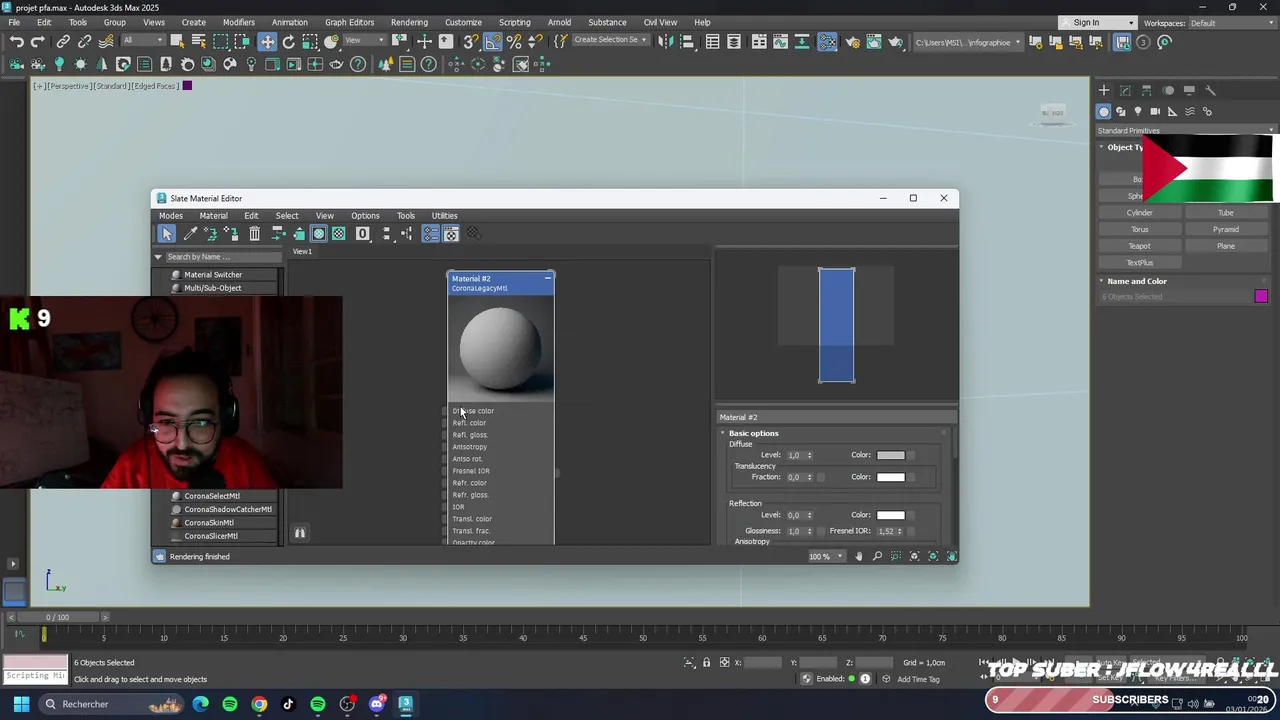1280x720 pixels.
Task: Click the Sign In button
Action: [x=1098, y=23]
